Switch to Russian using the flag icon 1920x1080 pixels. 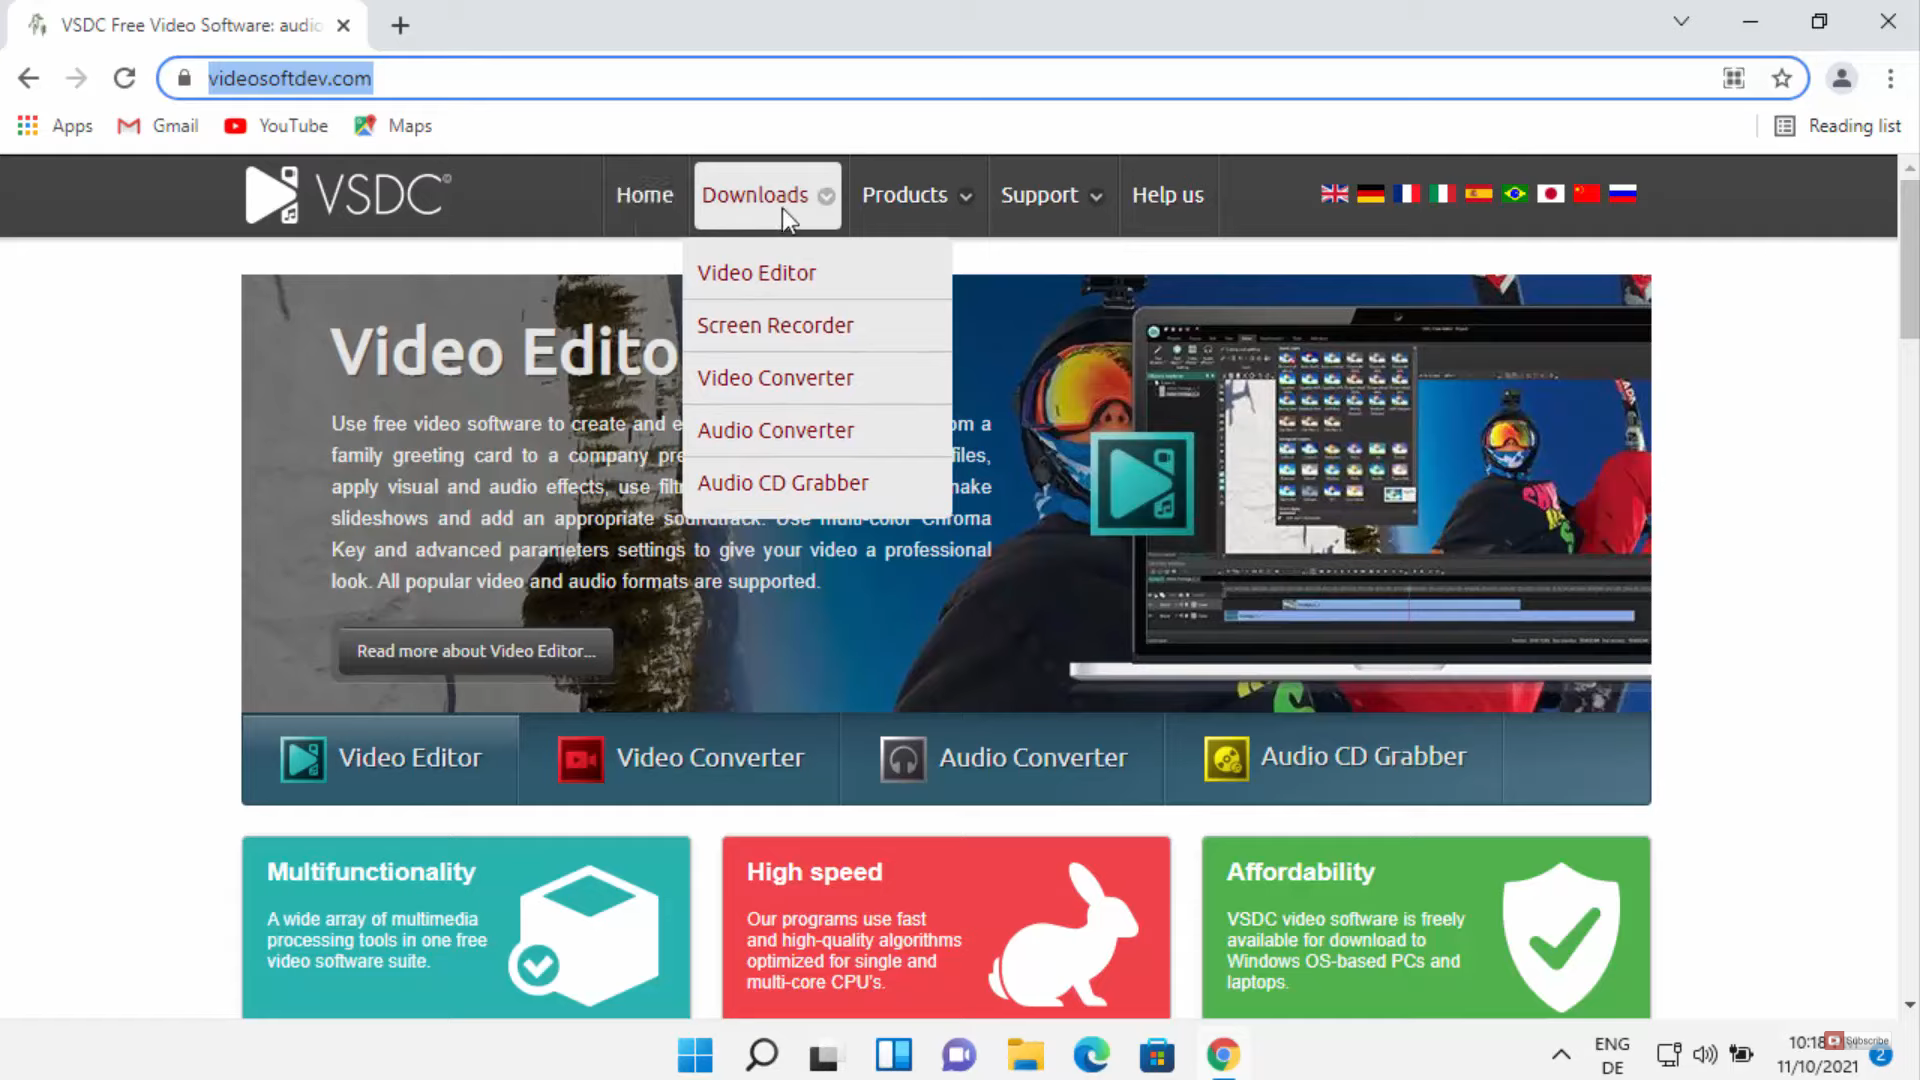pos(1622,194)
